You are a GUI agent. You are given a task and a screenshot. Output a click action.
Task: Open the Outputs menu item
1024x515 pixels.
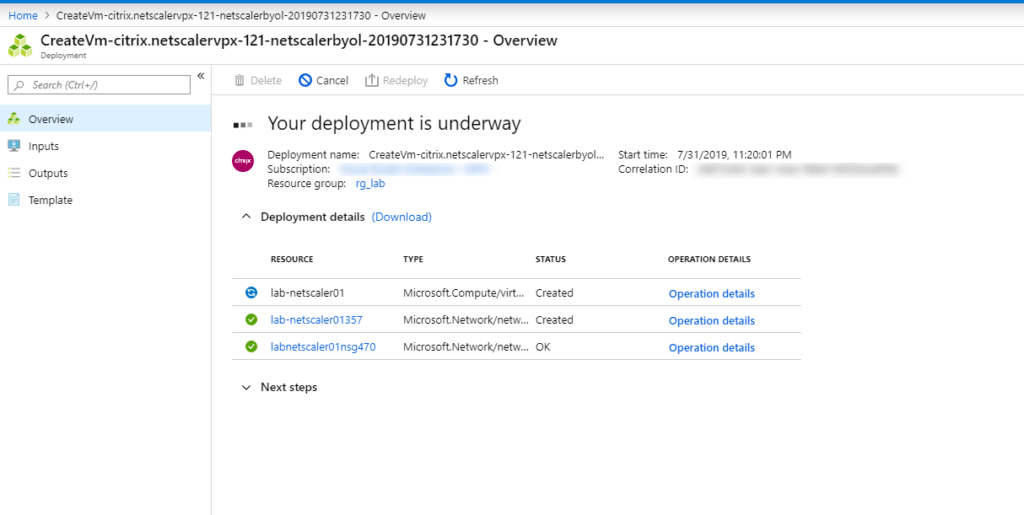click(x=105, y=173)
